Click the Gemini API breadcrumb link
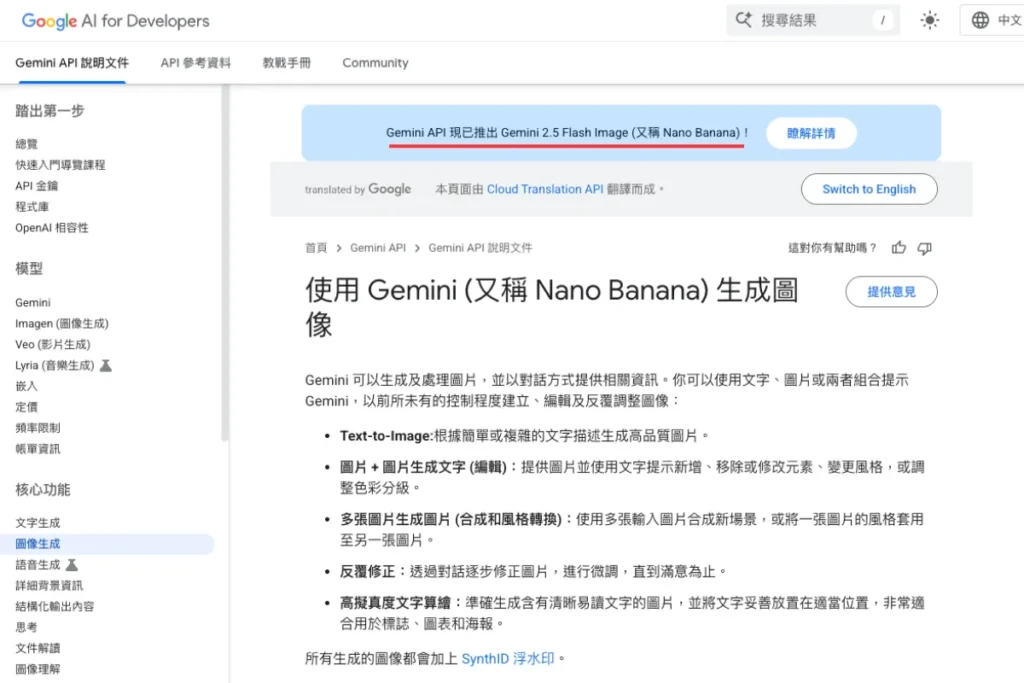1024x683 pixels. pyautogui.click(x=377, y=247)
